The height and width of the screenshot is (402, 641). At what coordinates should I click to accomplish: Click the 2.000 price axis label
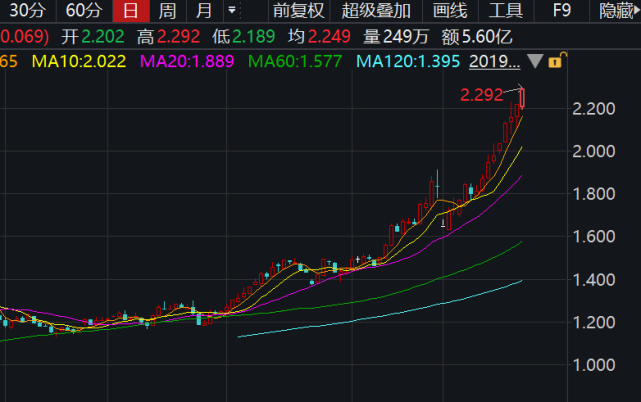594,152
